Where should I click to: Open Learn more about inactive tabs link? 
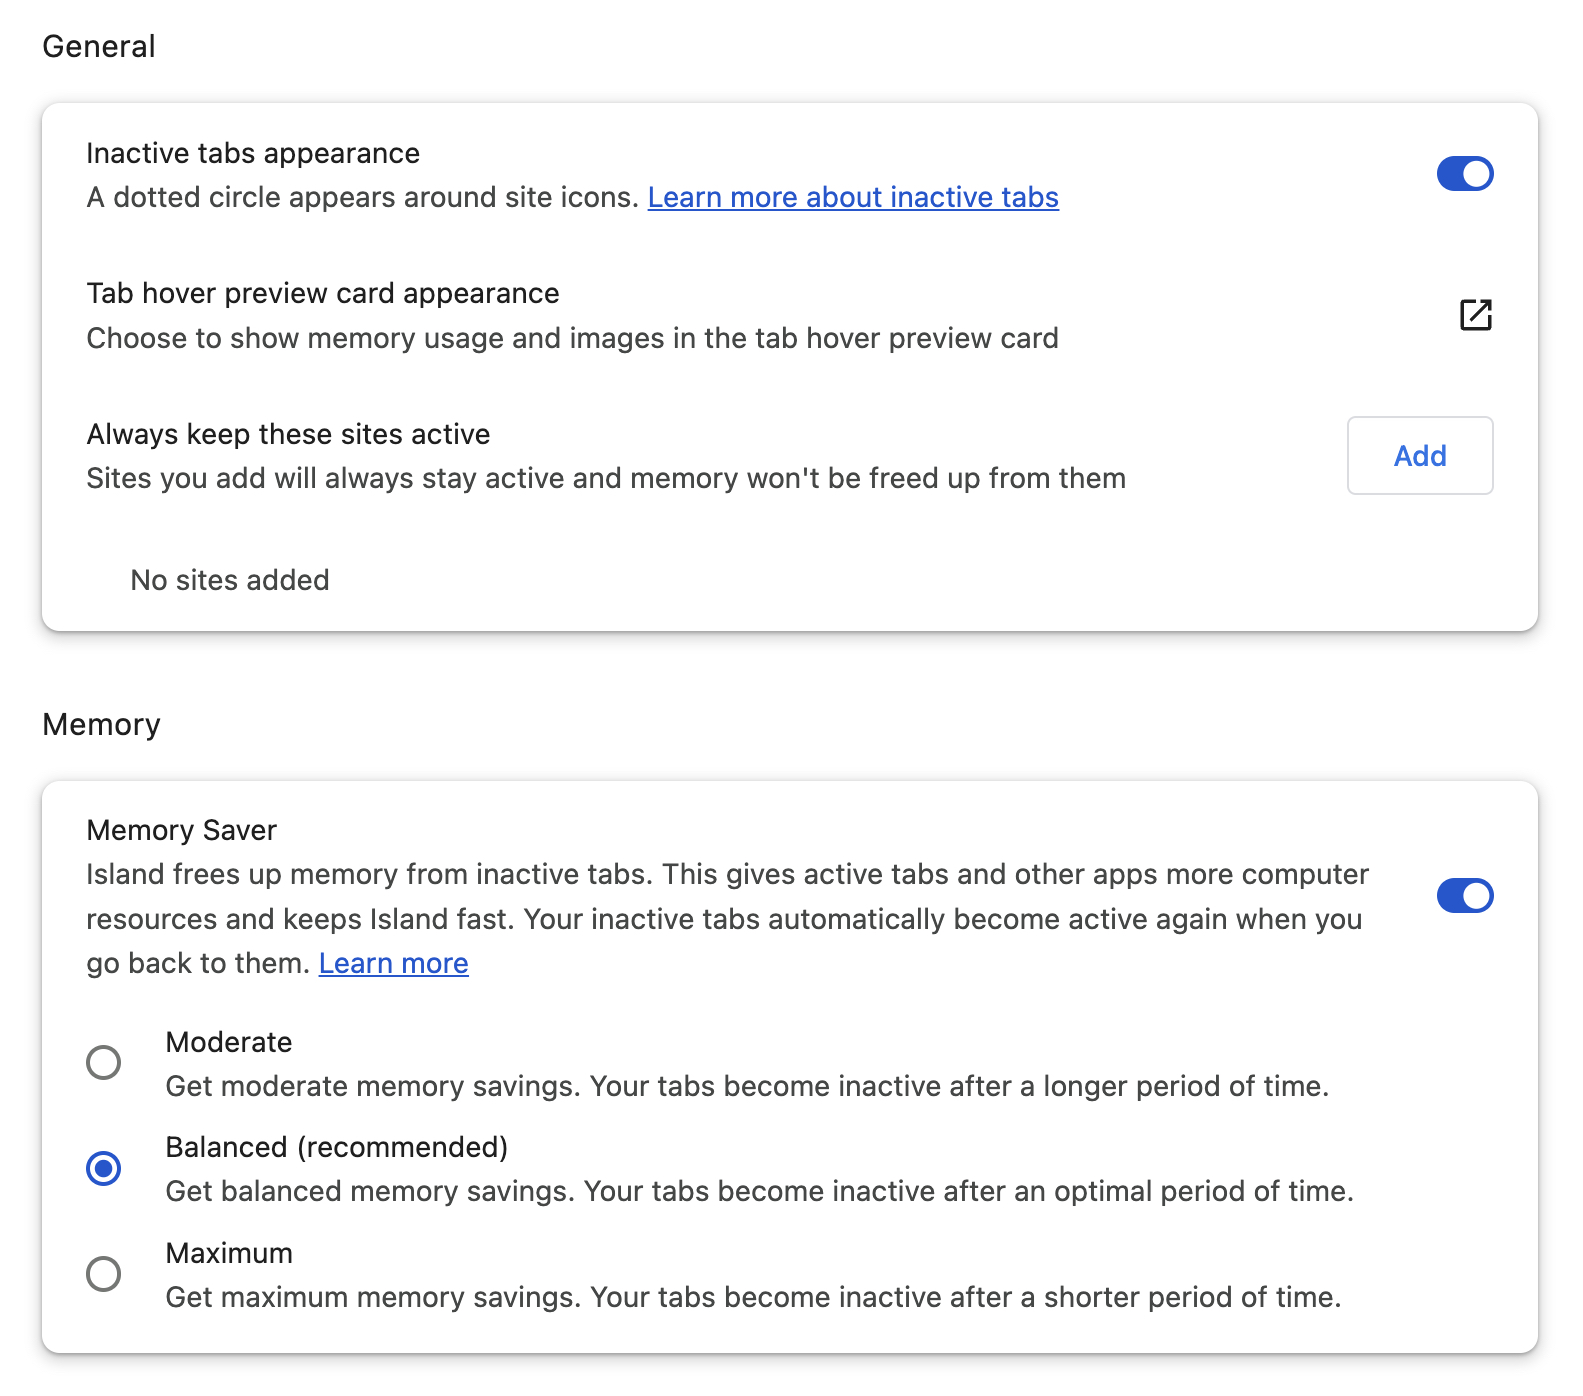(x=853, y=198)
